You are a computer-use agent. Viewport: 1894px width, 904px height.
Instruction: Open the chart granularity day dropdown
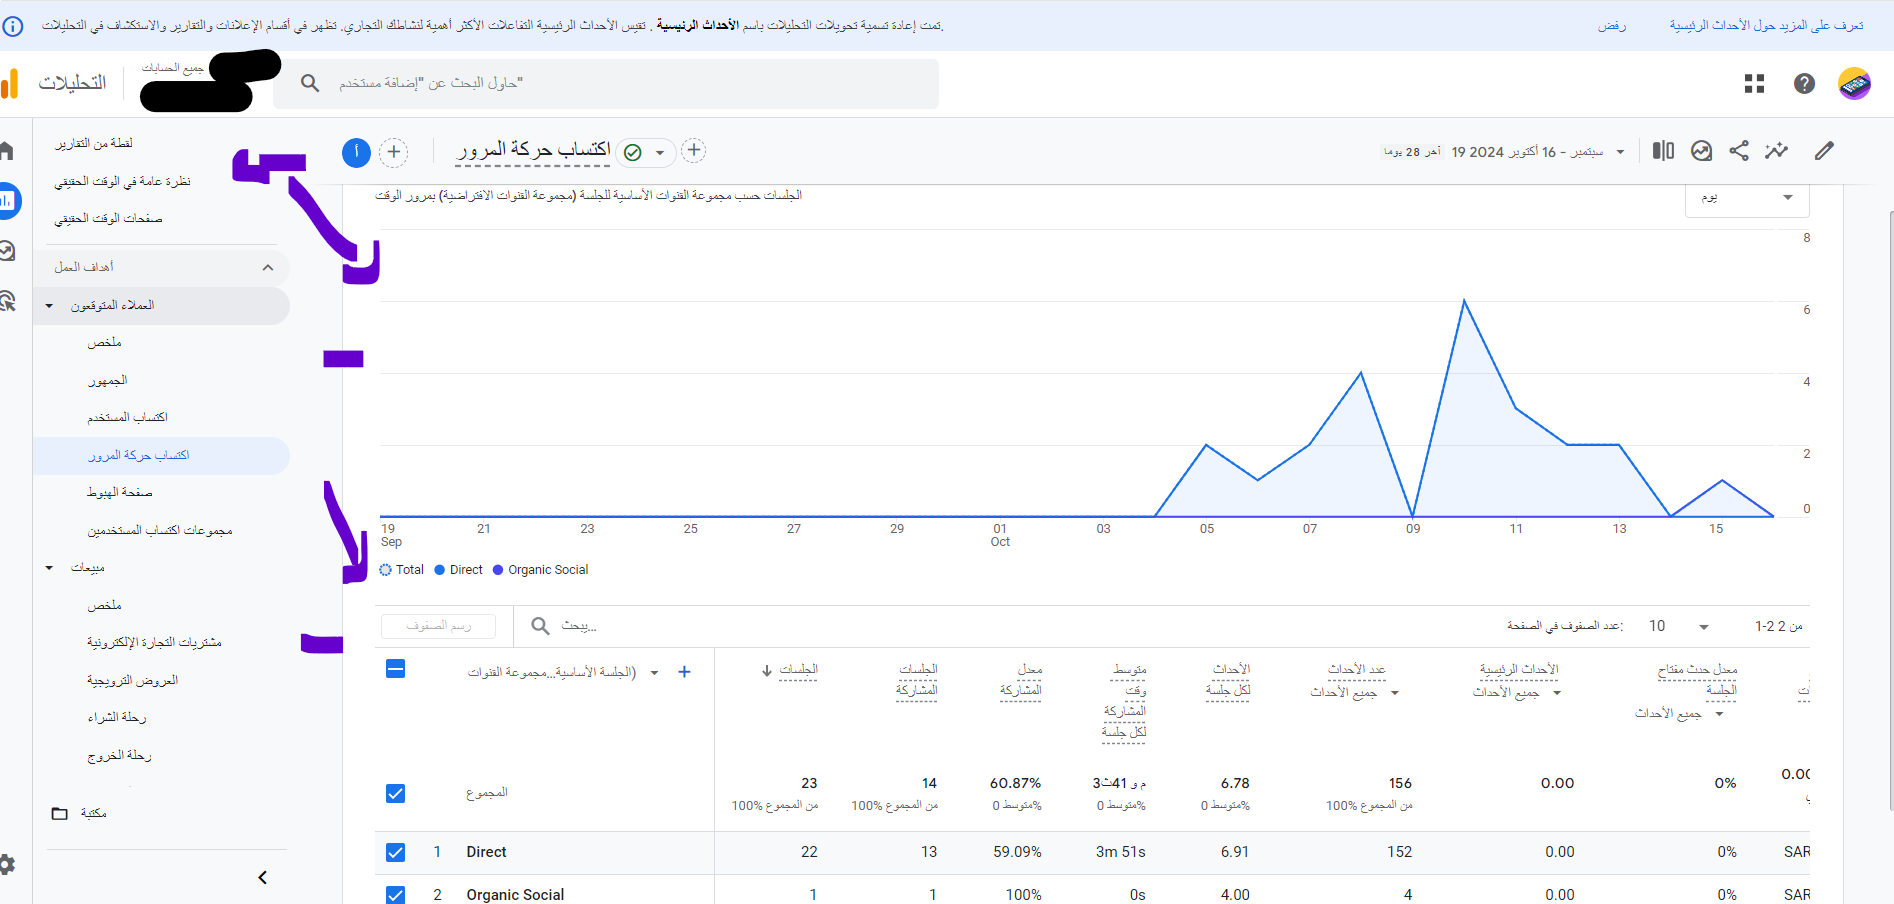pos(1747,198)
